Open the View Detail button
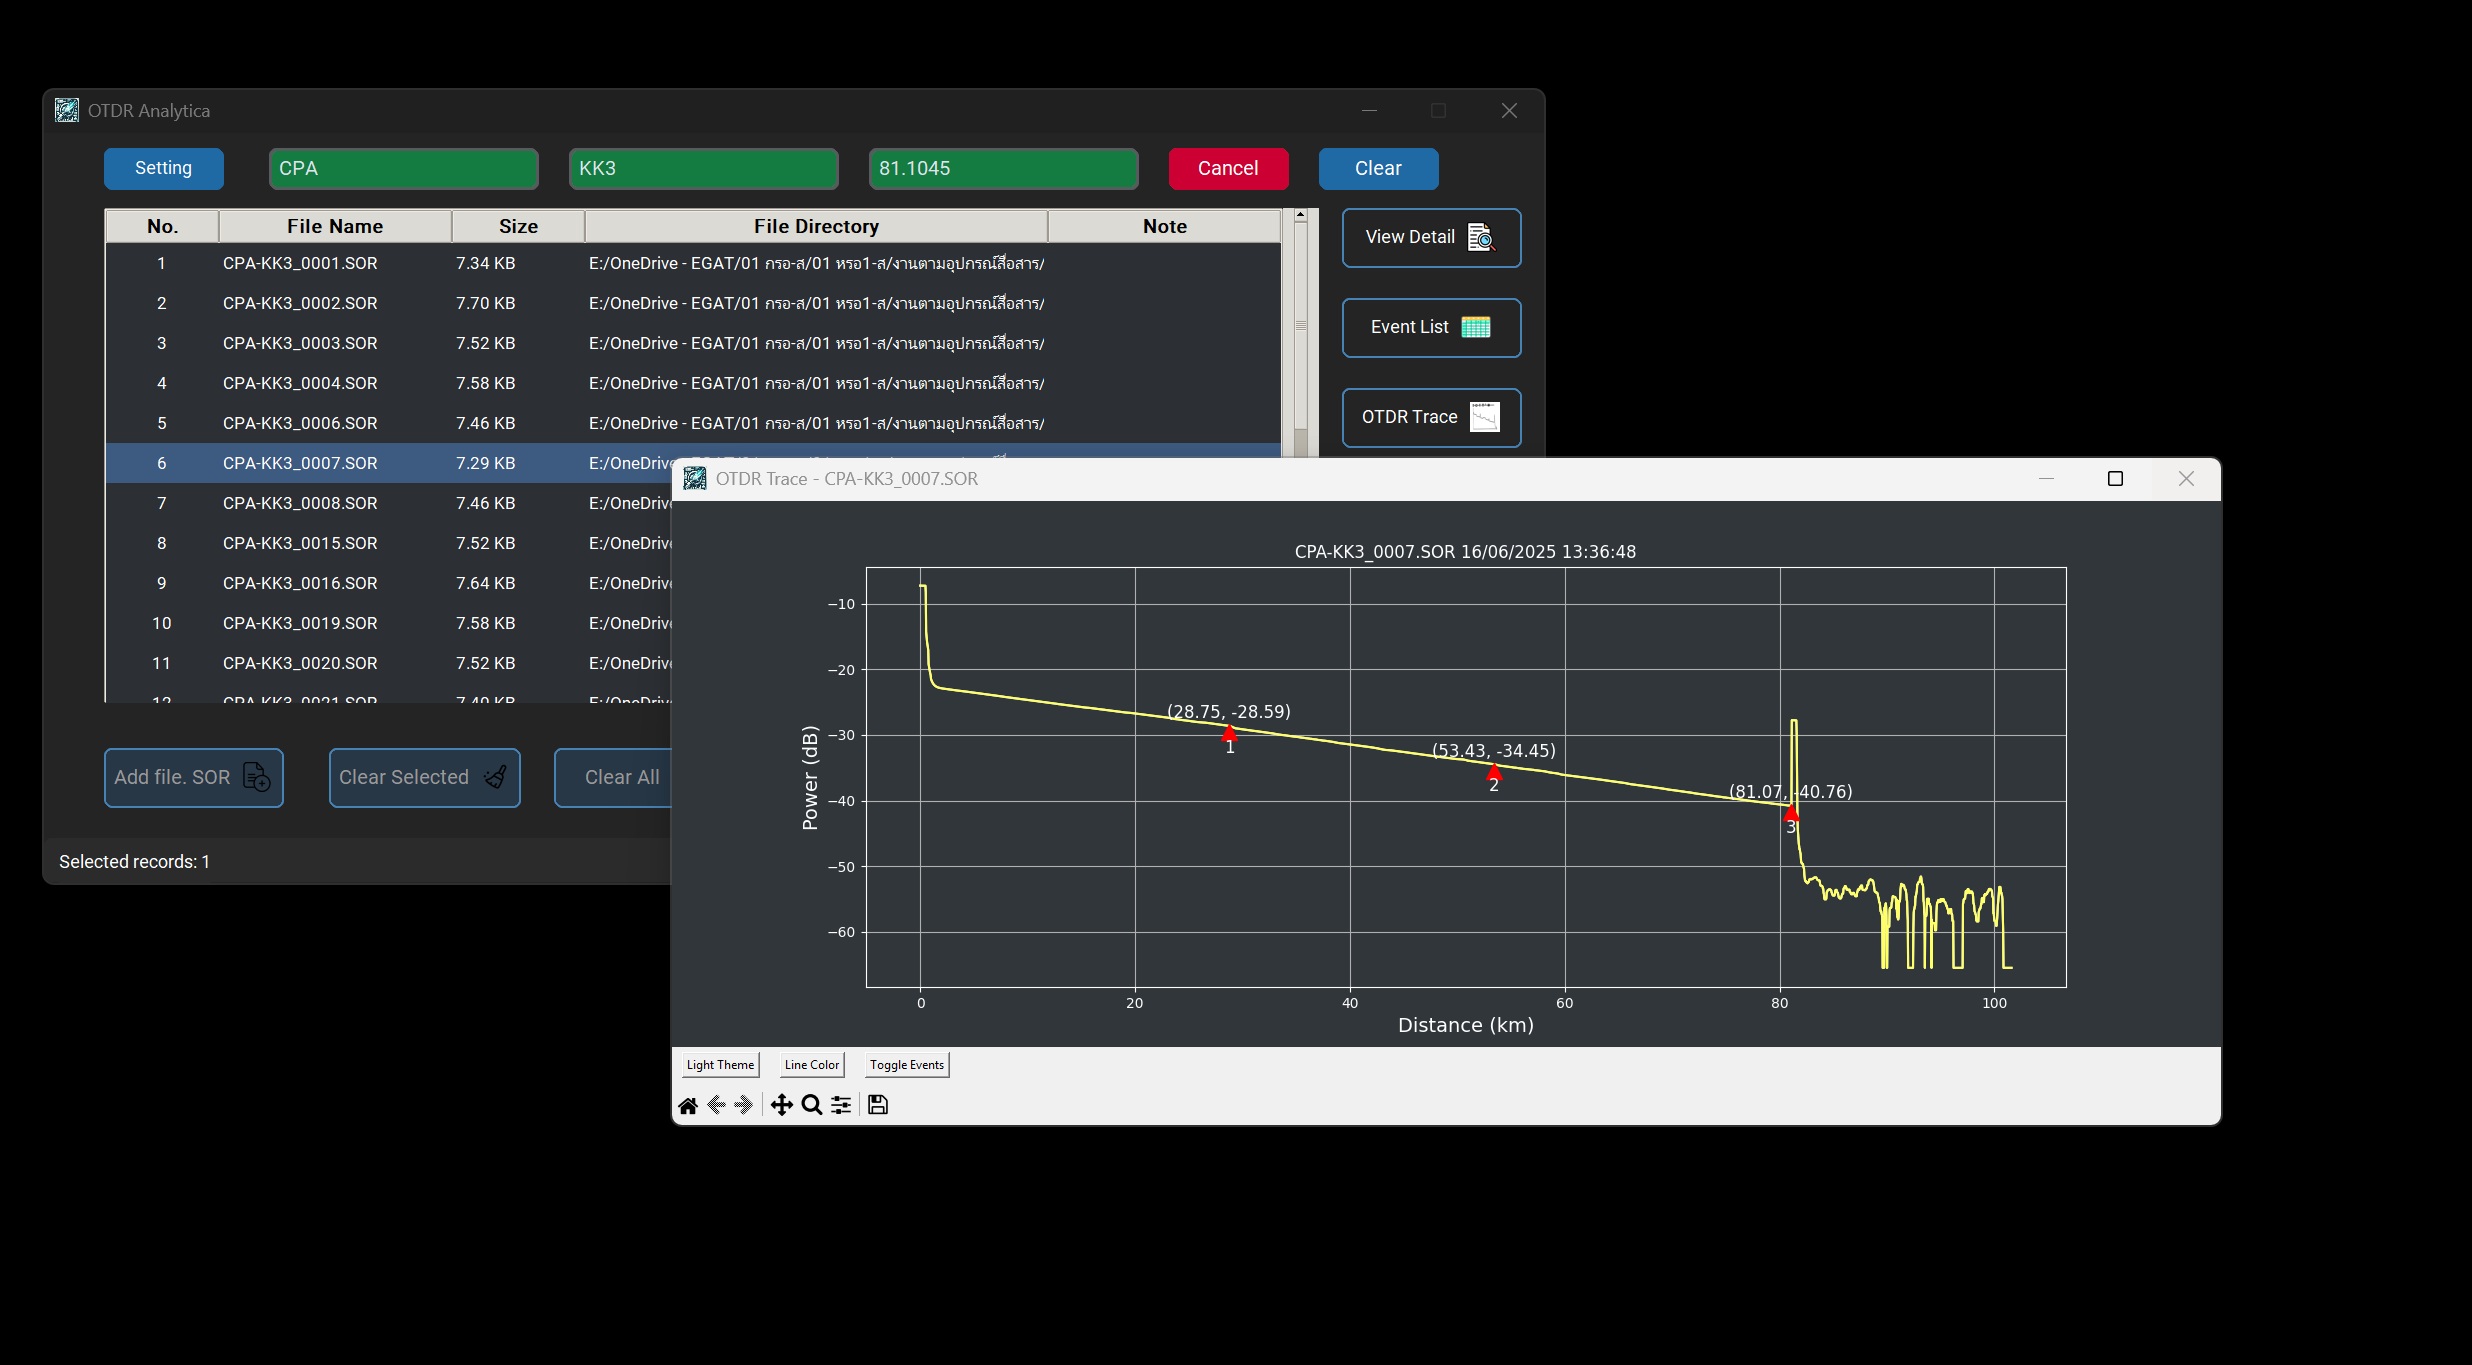This screenshot has height=1365, width=2472. pos(1430,237)
